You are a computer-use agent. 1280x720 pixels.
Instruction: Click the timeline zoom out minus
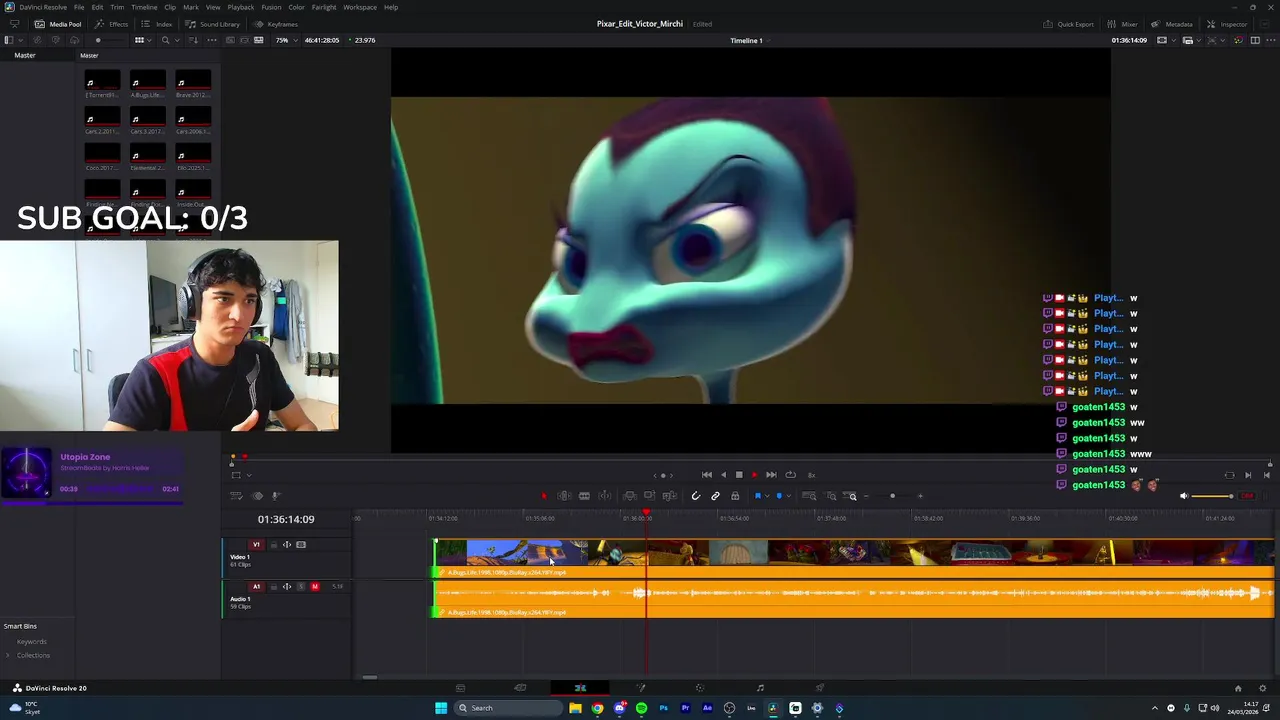865,496
